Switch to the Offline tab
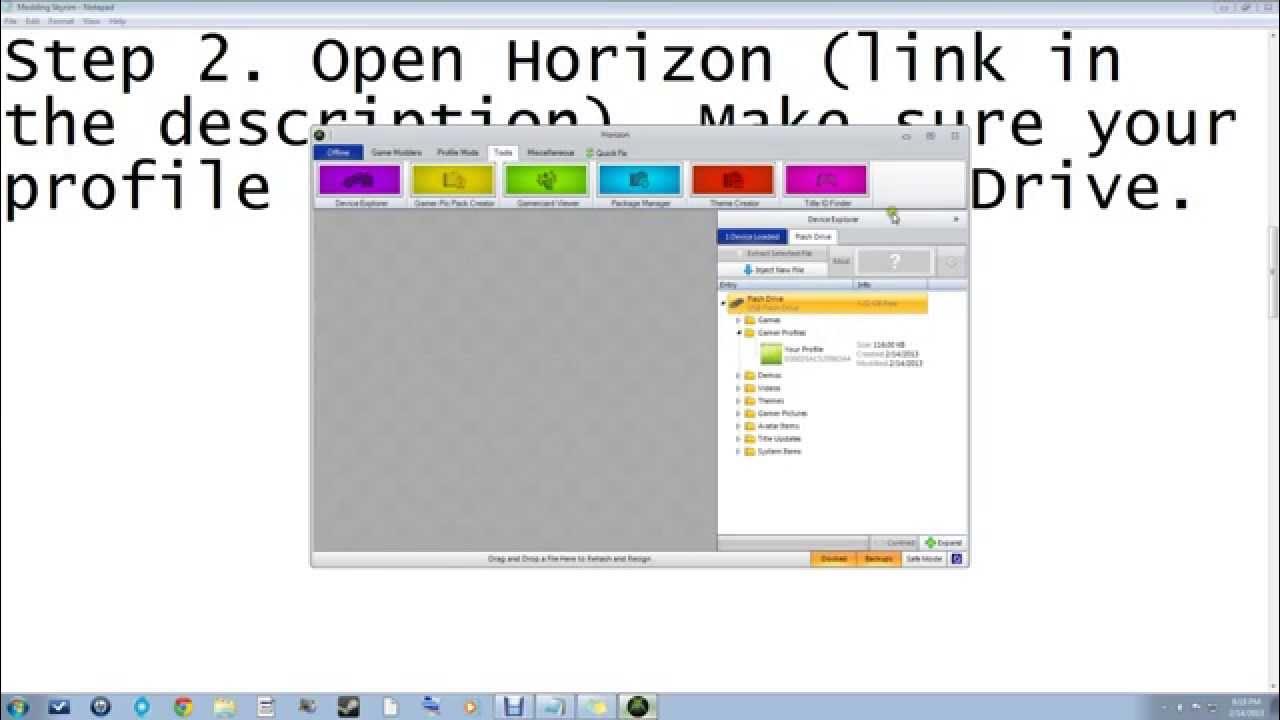Viewport: 1280px width, 720px height. coord(338,153)
